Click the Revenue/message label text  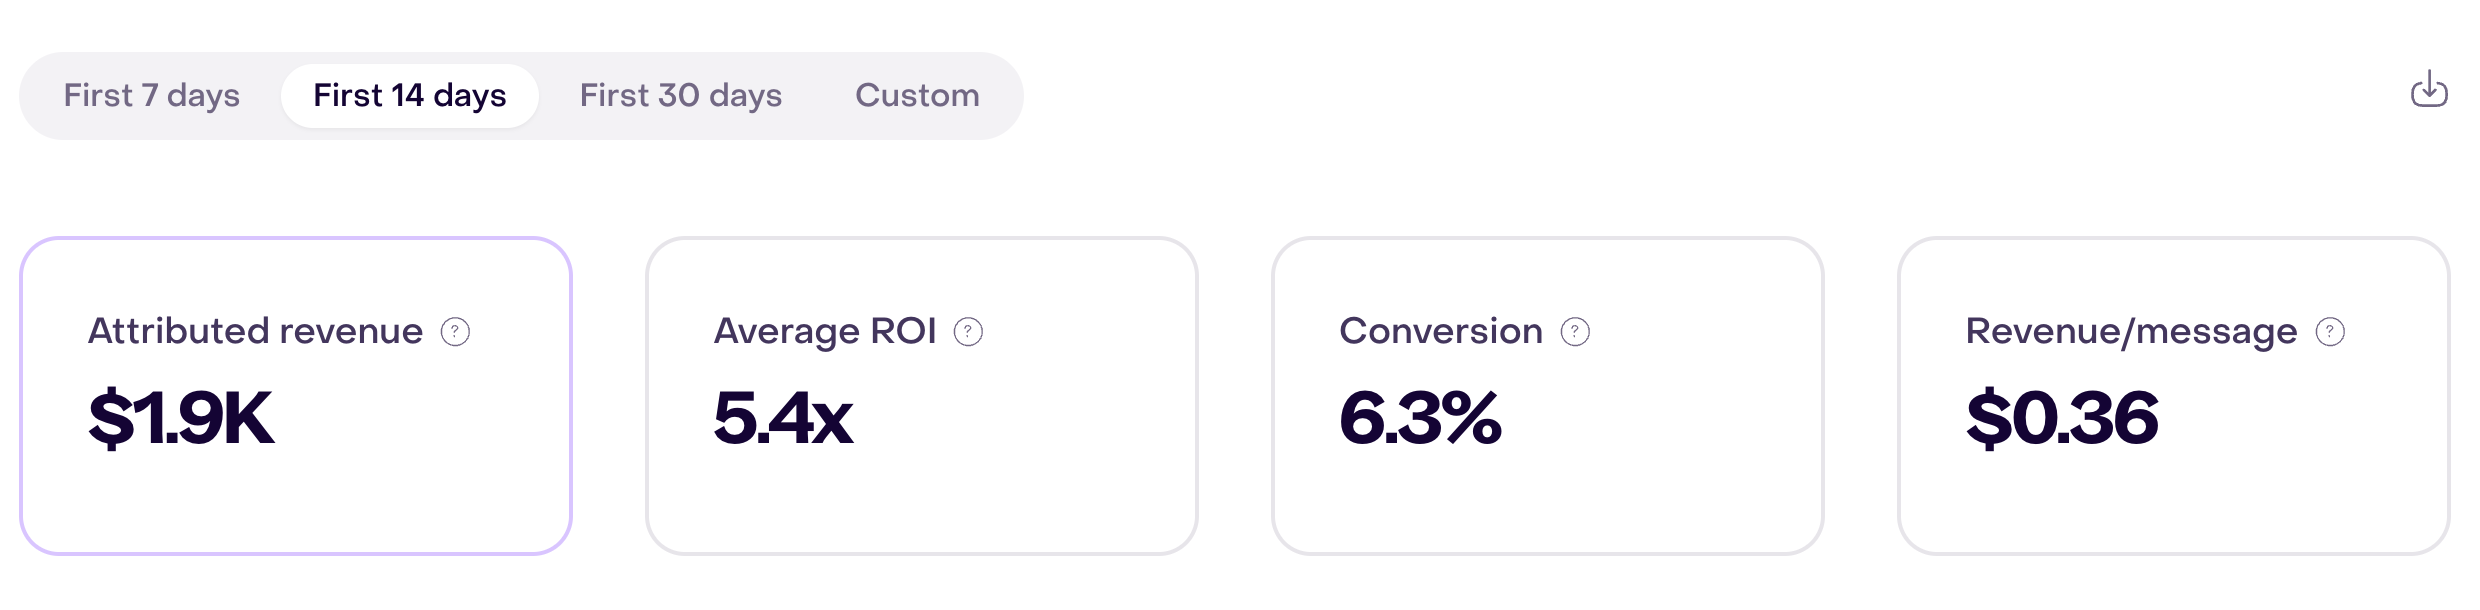point(2131,331)
